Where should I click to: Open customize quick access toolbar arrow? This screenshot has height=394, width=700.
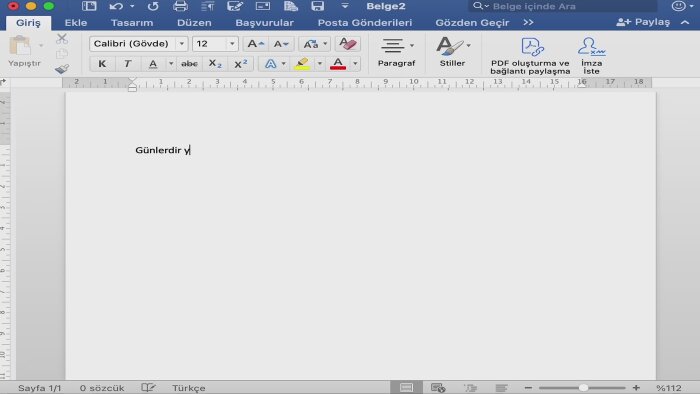345,6
